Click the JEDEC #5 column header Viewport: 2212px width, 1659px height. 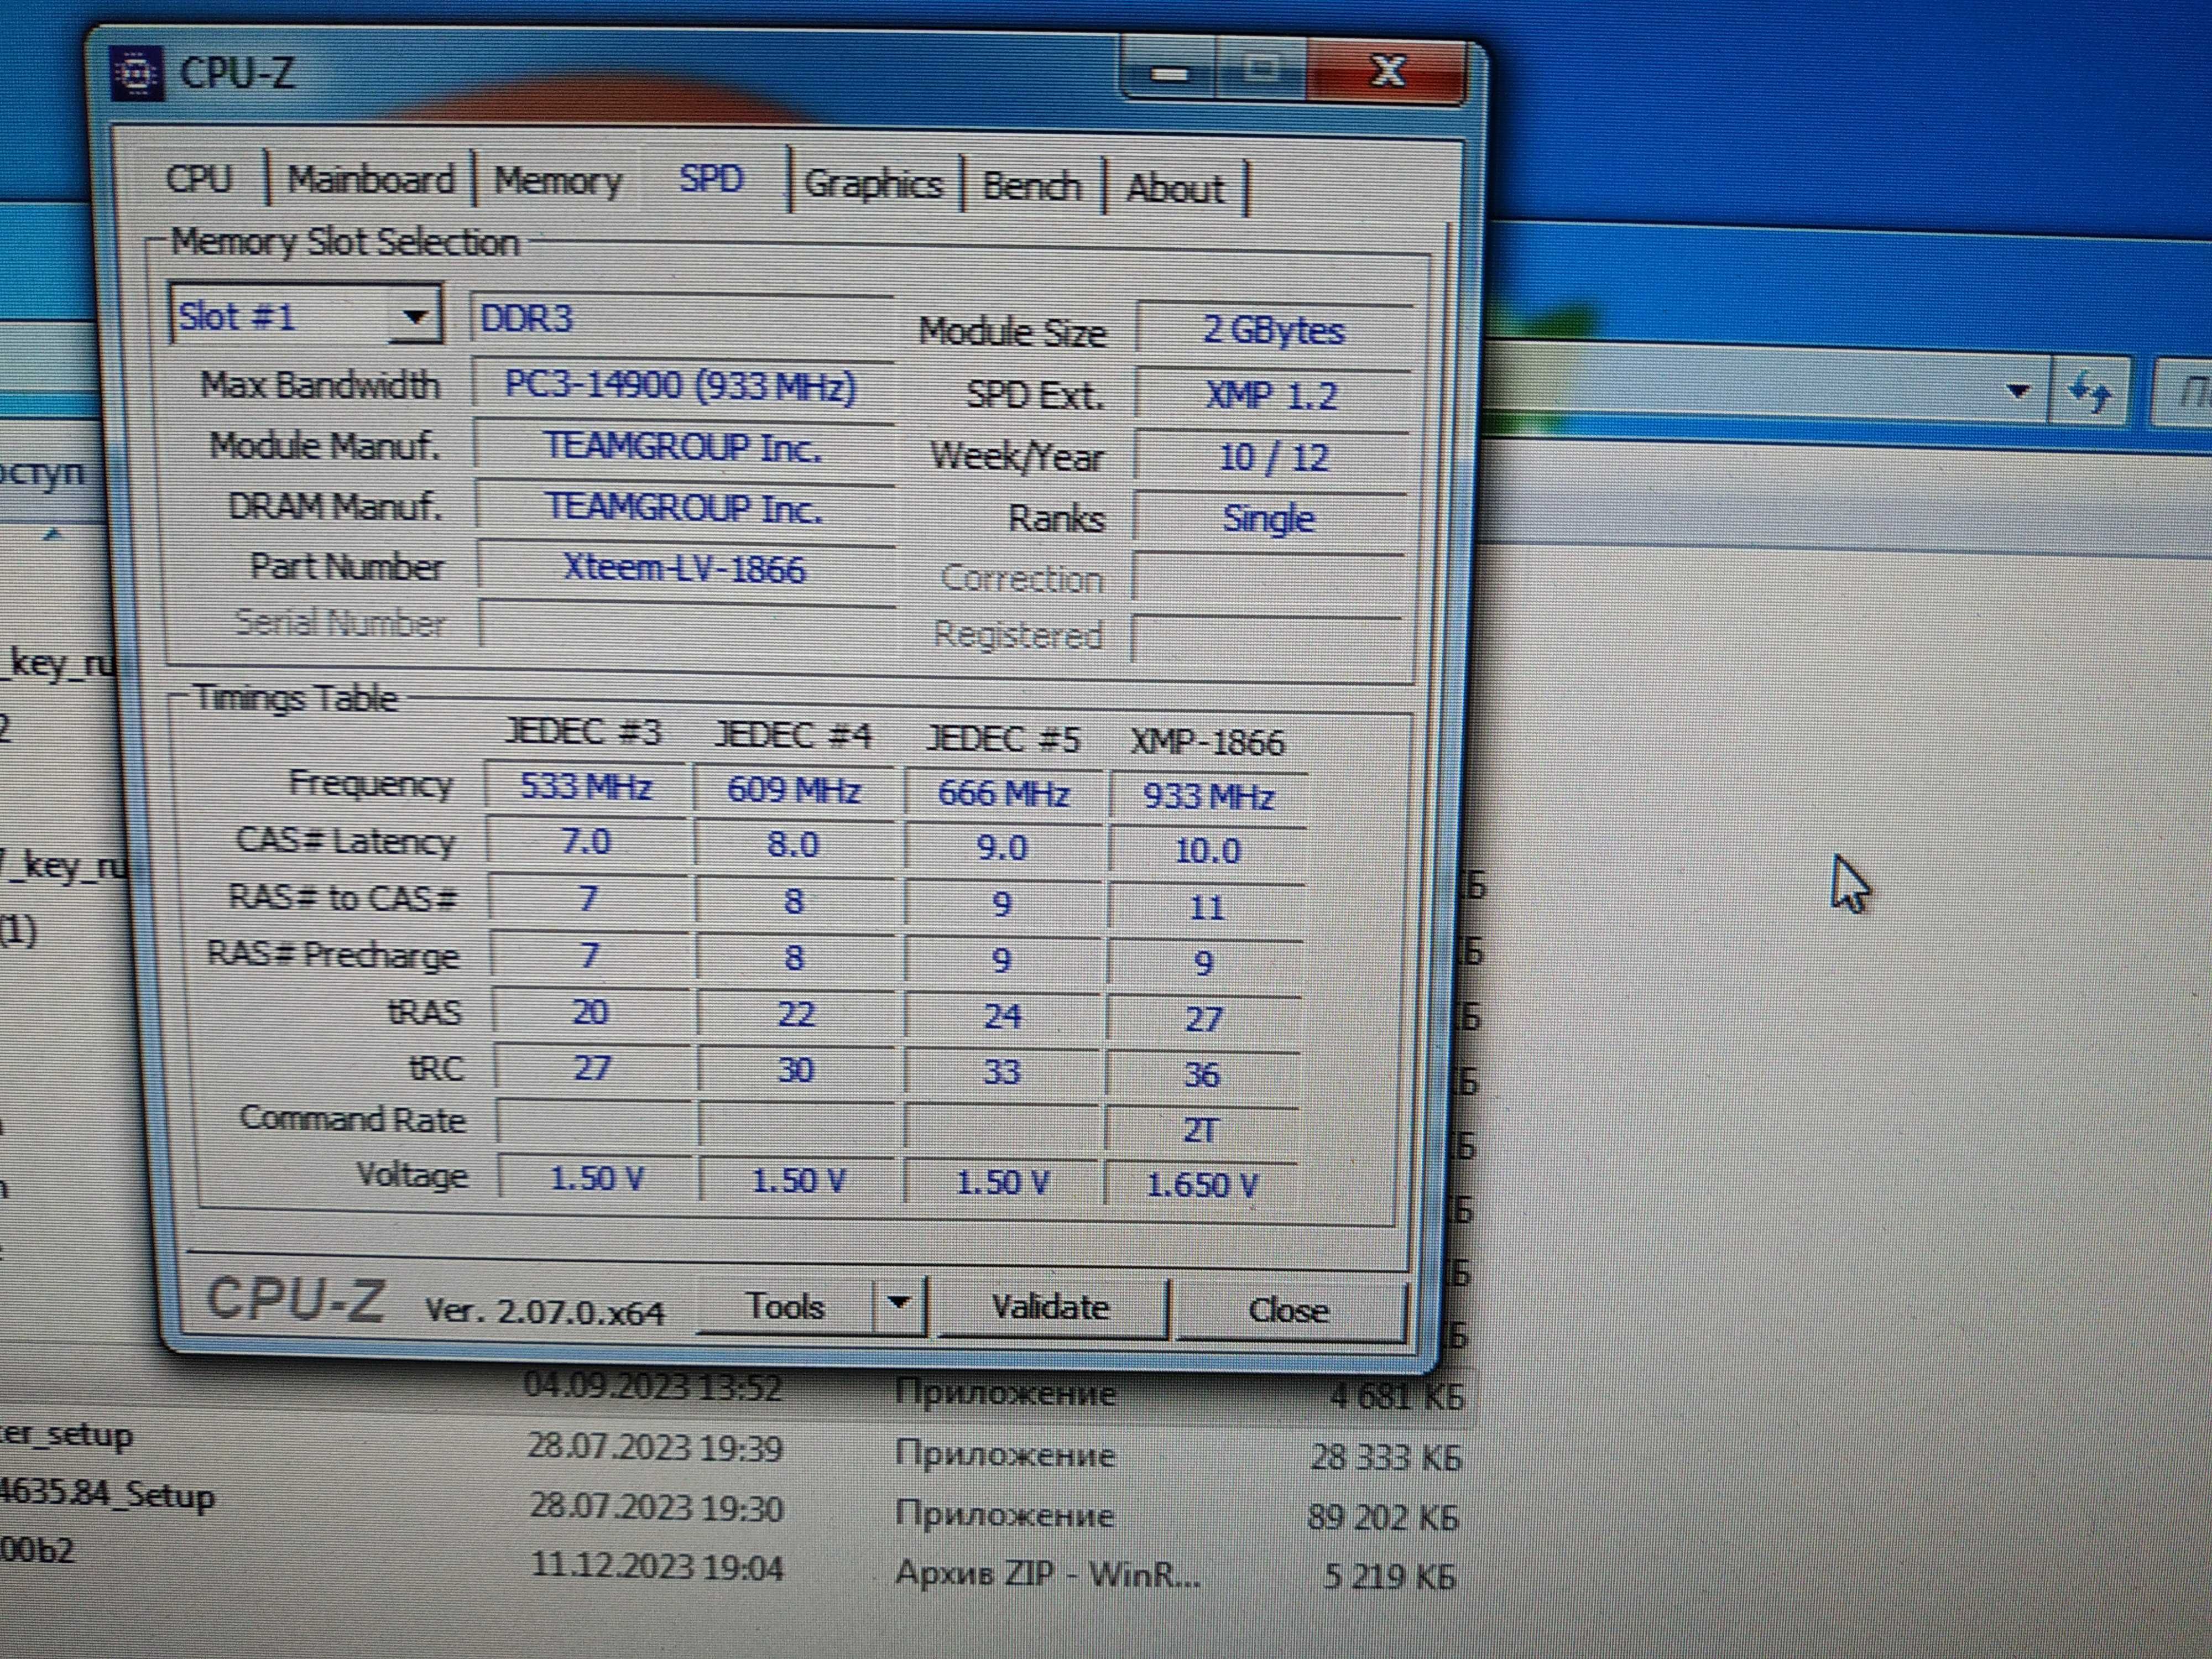1003,740
